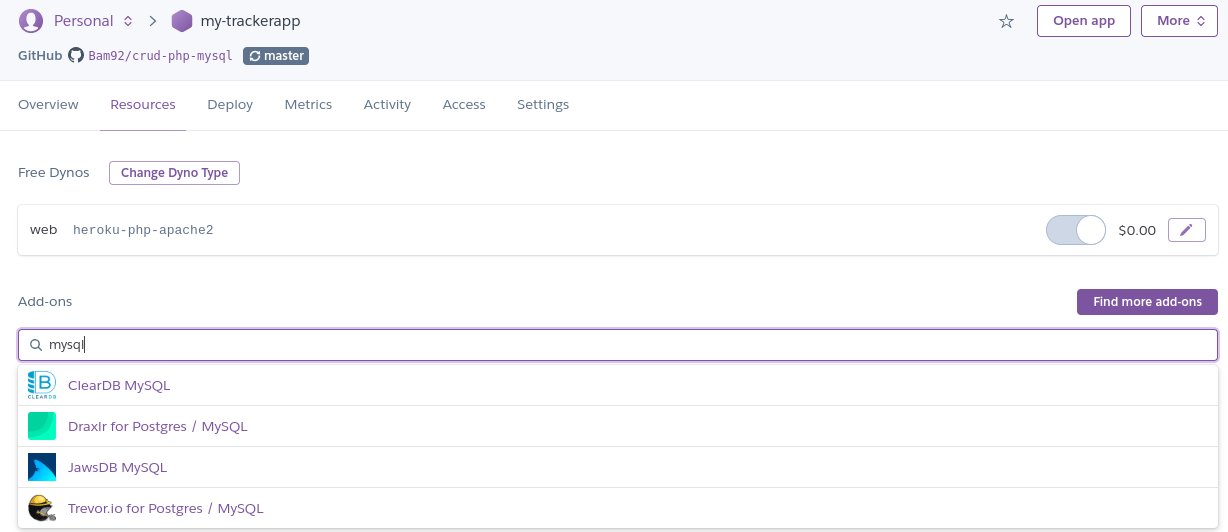1228x532 pixels.
Task: Favorite the app with the star icon
Action: tap(1006, 21)
